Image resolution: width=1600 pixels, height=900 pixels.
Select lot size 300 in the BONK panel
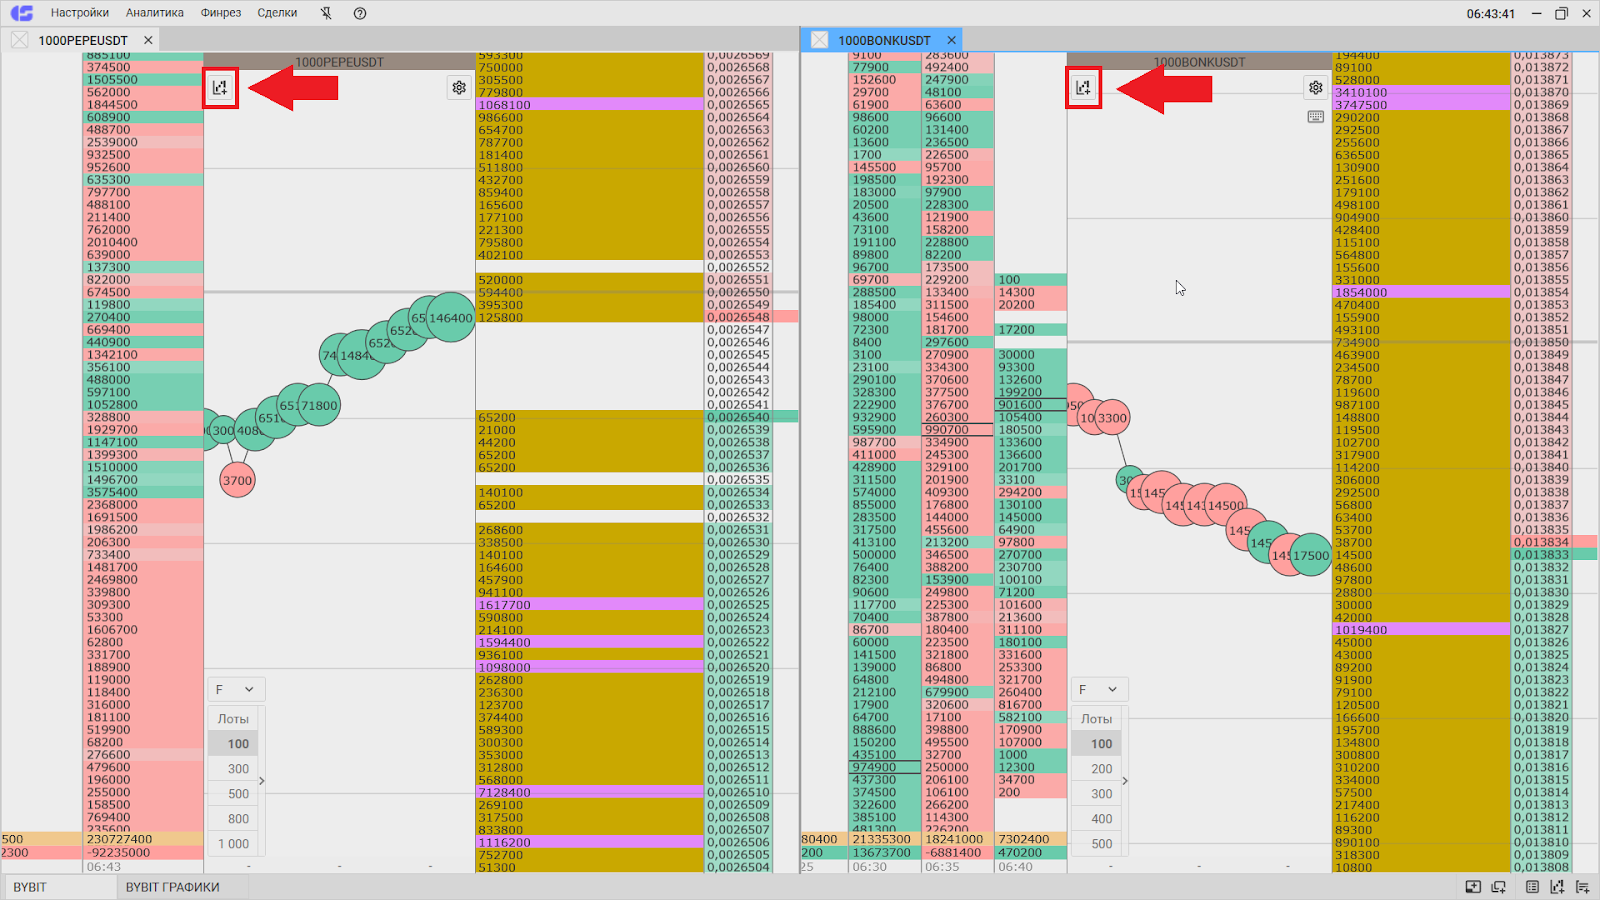(x=1096, y=794)
